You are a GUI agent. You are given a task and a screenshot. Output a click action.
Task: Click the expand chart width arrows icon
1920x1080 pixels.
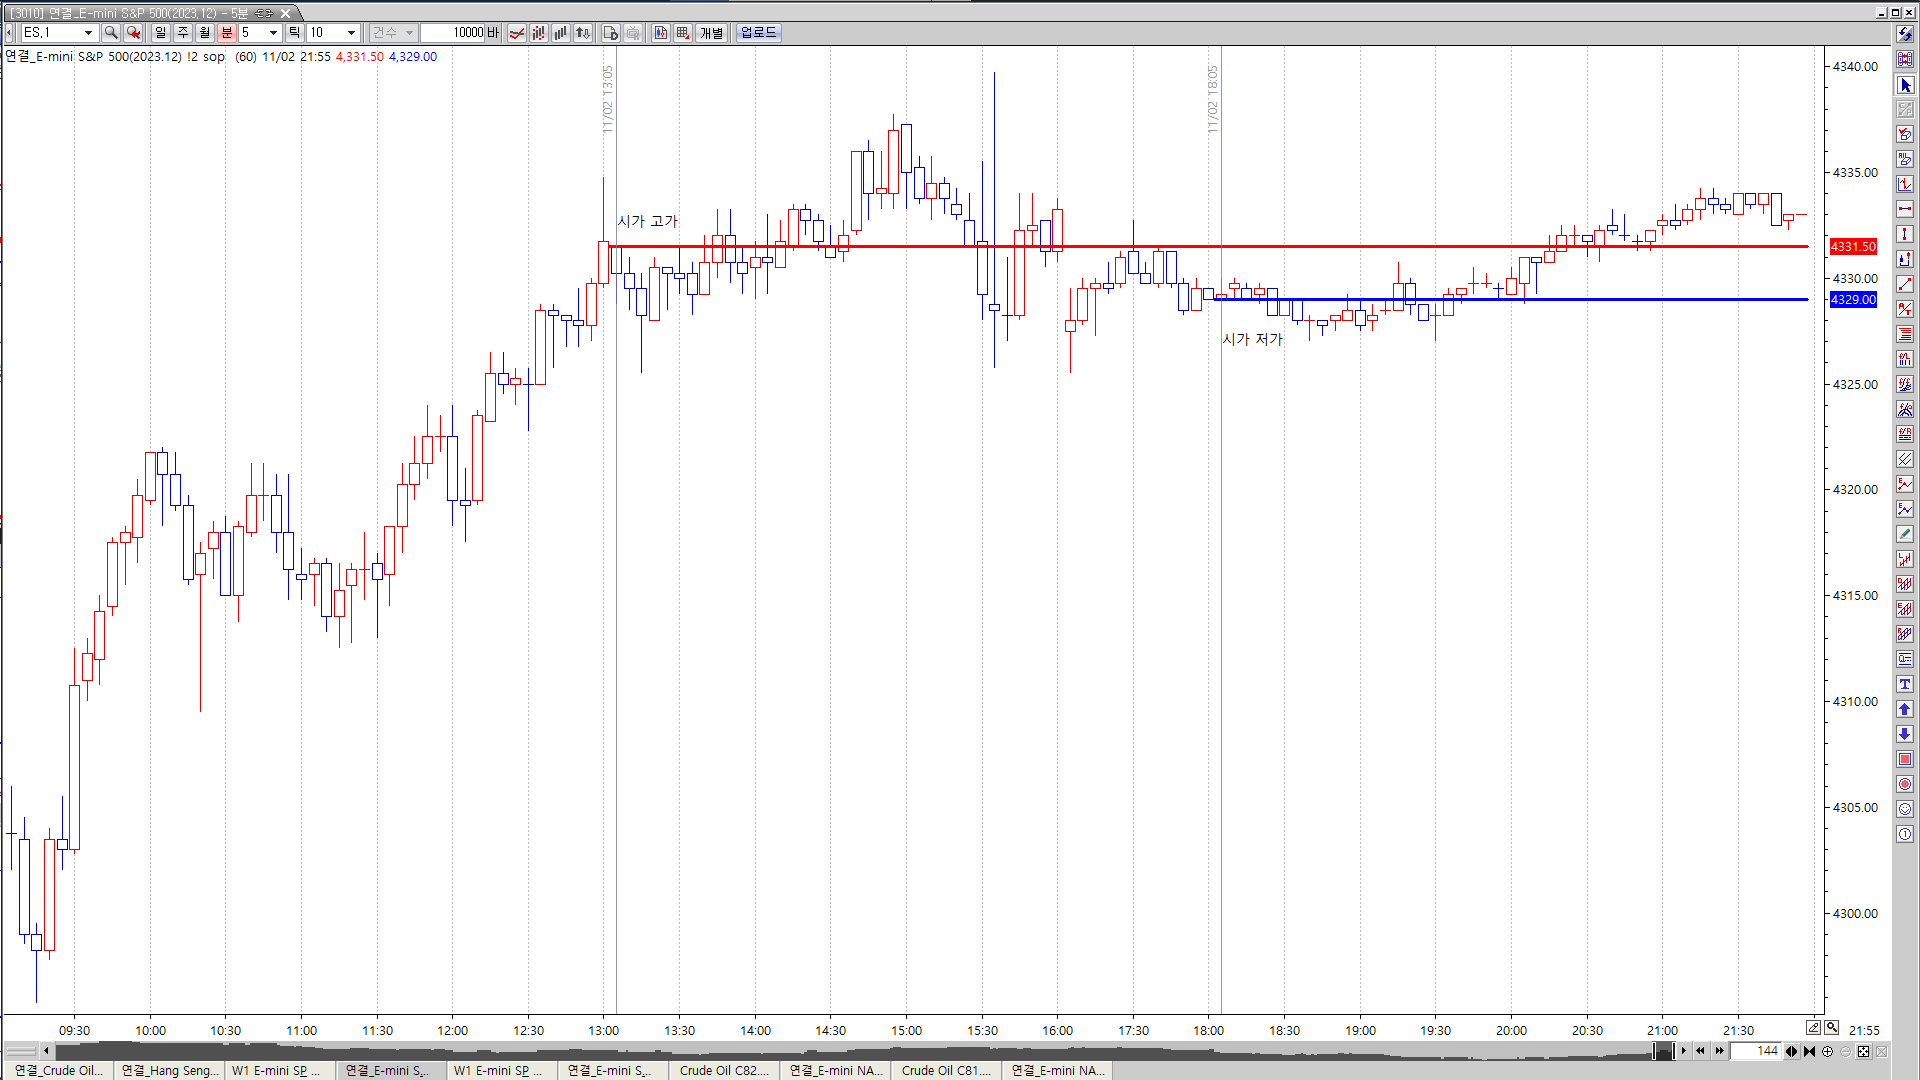tap(1792, 1051)
